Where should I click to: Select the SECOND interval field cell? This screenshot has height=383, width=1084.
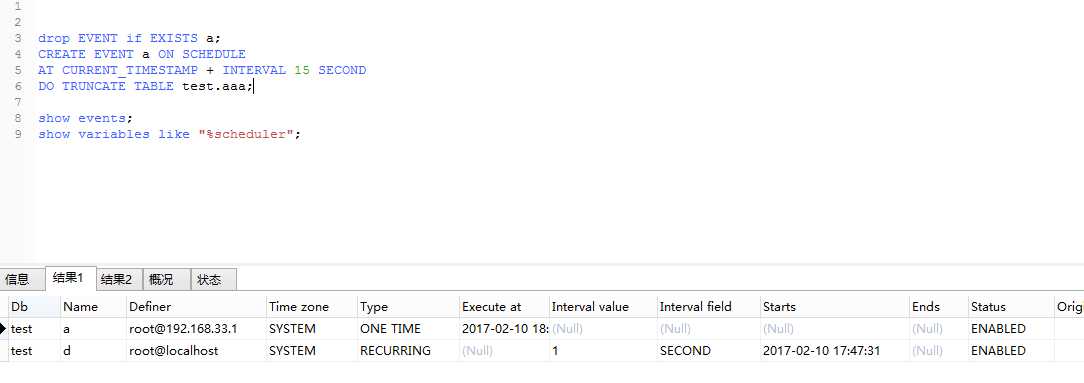point(709,351)
